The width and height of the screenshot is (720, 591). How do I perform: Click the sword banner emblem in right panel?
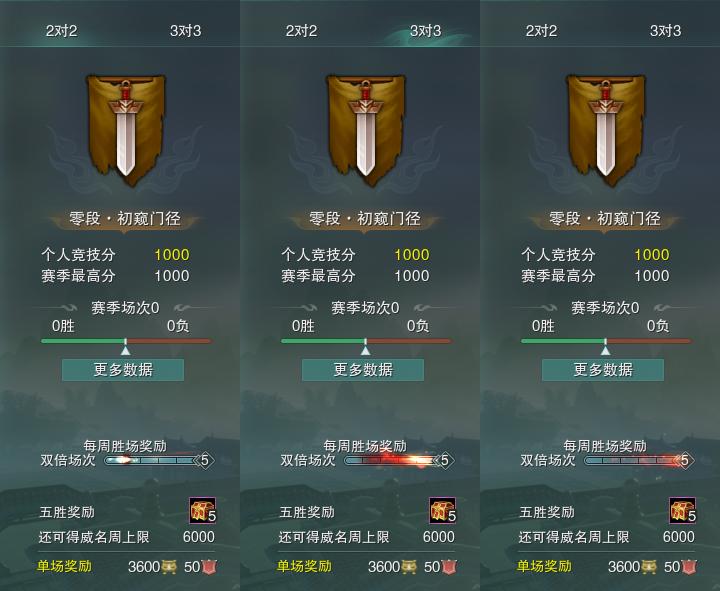click(x=606, y=130)
